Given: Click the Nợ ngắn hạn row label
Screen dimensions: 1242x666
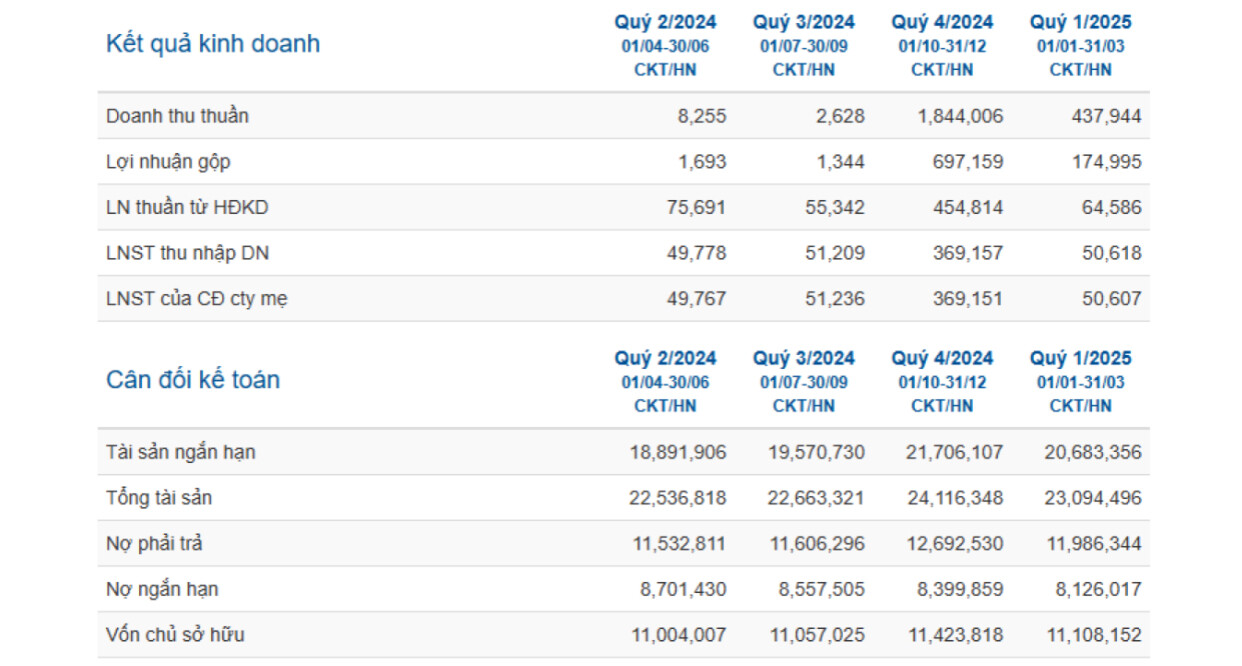Looking at the screenshot, I should 161,589.
